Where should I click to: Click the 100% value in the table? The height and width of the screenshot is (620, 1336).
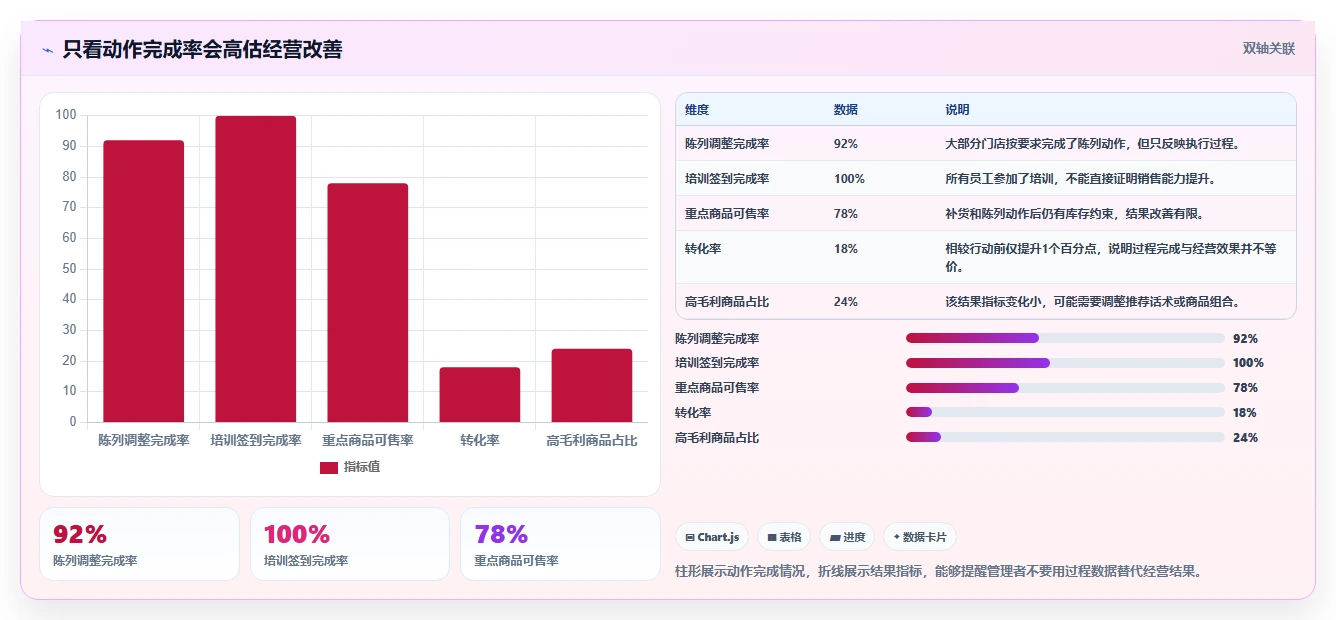[850, 179]
